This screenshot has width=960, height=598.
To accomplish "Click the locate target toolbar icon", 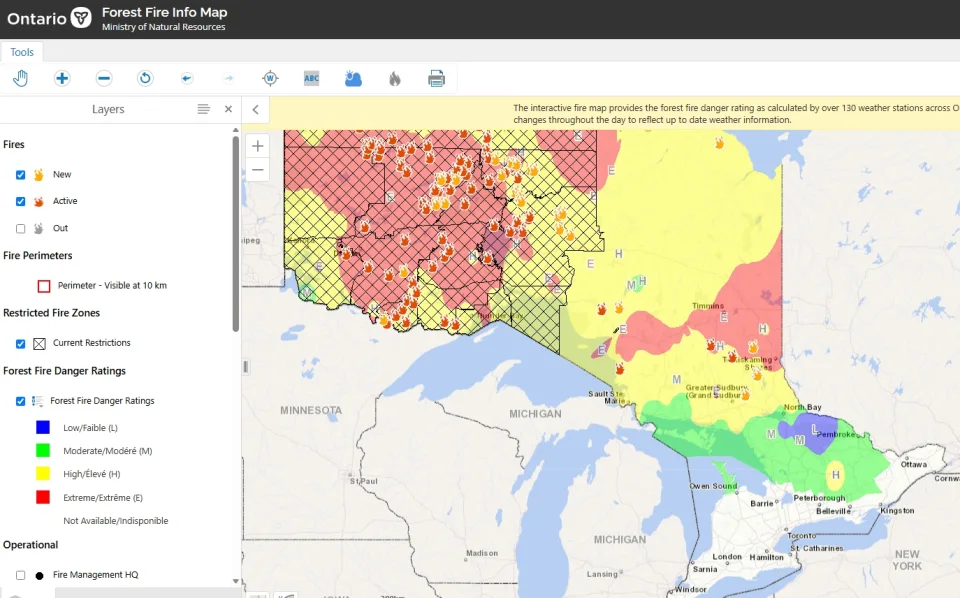I will coord(270,78).
